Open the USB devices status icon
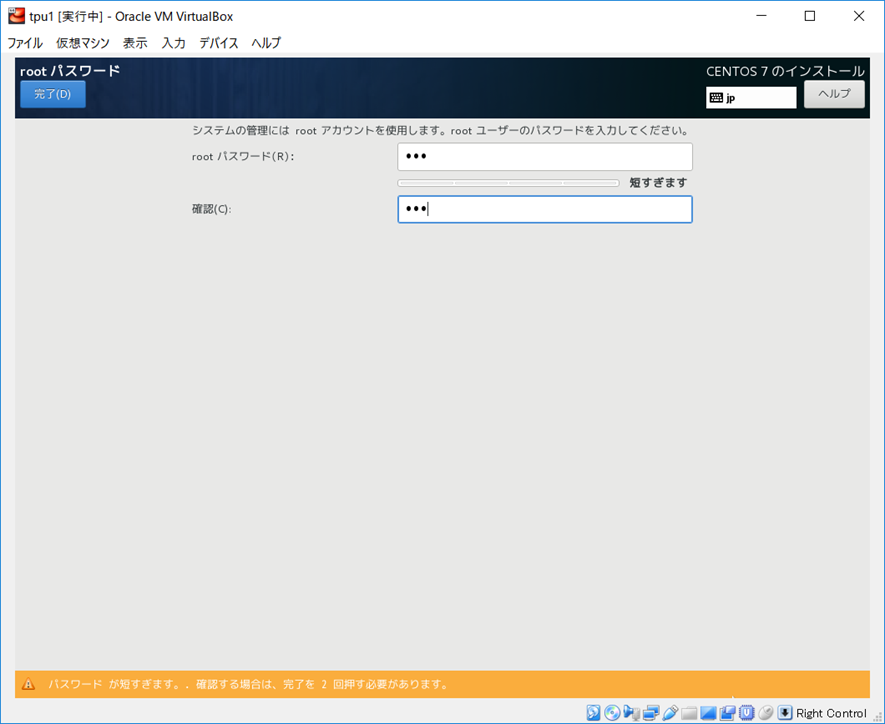Viewport: 885px width, 724px height. pos(668,712)
